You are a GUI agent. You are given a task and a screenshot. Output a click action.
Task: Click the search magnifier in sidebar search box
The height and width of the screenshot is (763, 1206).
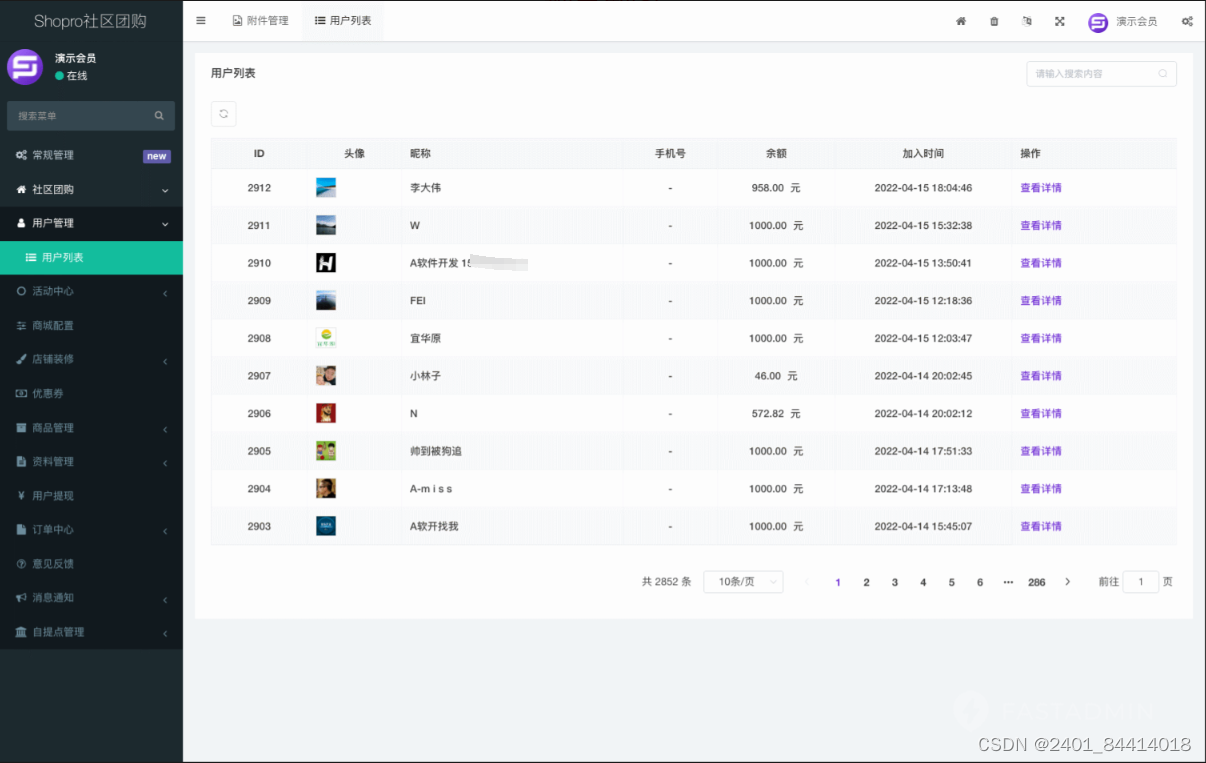(x=159, y=115)
